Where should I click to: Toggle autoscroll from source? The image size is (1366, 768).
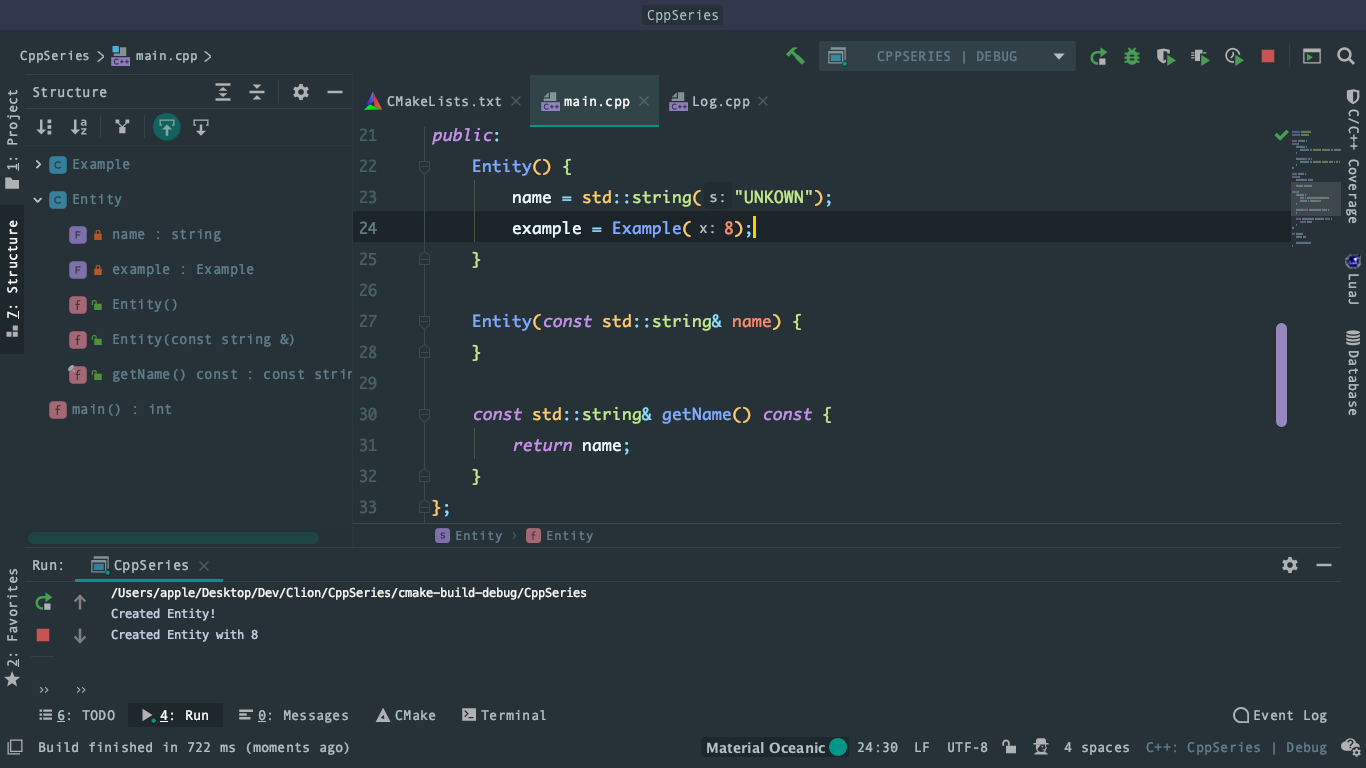201,127
